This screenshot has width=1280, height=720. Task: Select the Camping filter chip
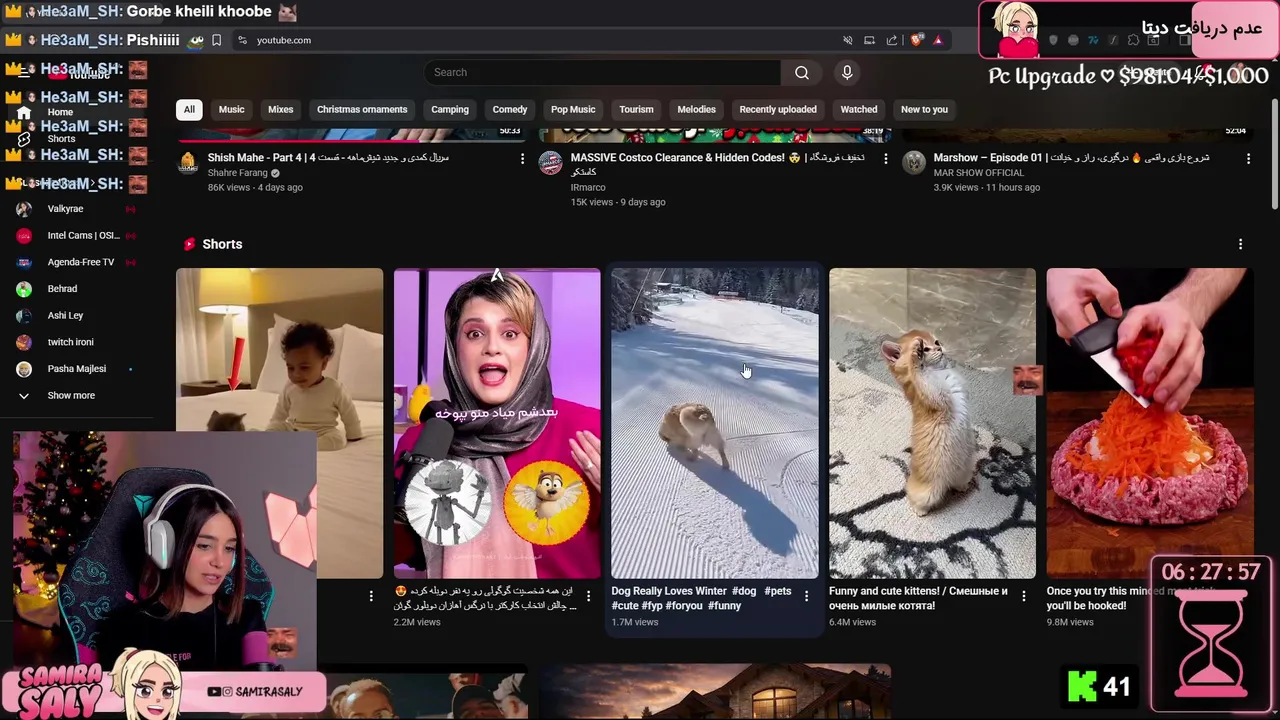(450, 109)
